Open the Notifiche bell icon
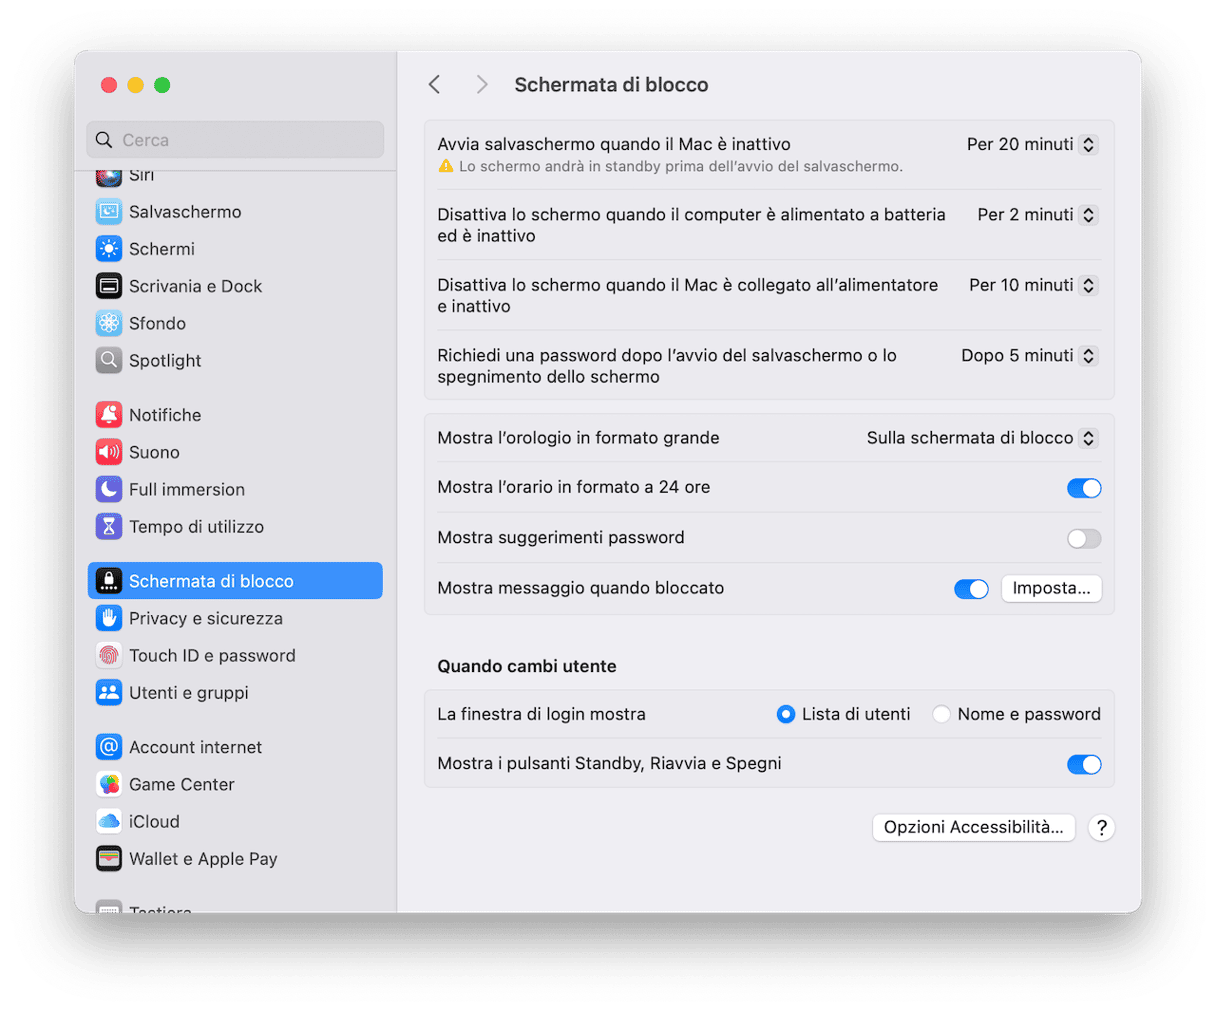Image resolution: width=1216 pixels, height=1011 pixels. pyautogui.click(x=108, y=415)
